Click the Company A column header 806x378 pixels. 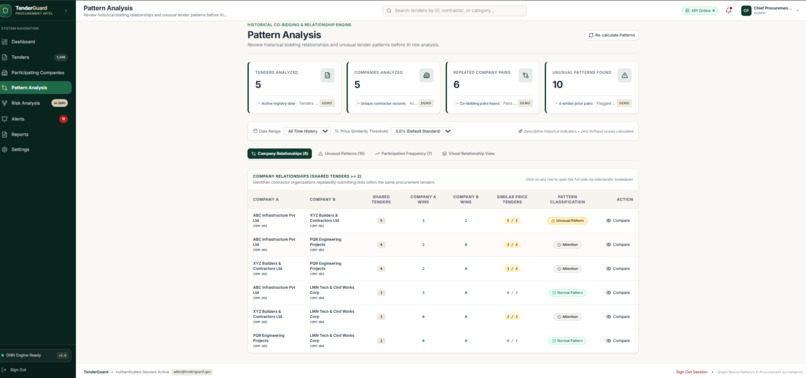tap(266, 200)
